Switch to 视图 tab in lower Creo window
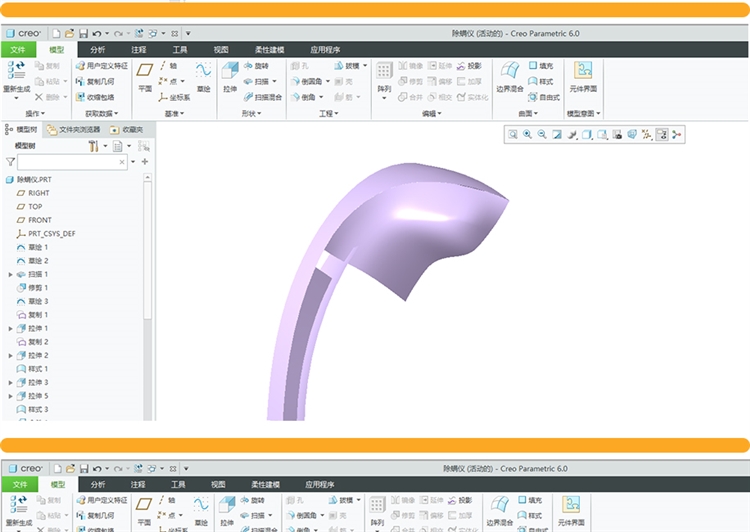Image resolution: width=750 pixels, height=532 pixels. tap(218, 485)
